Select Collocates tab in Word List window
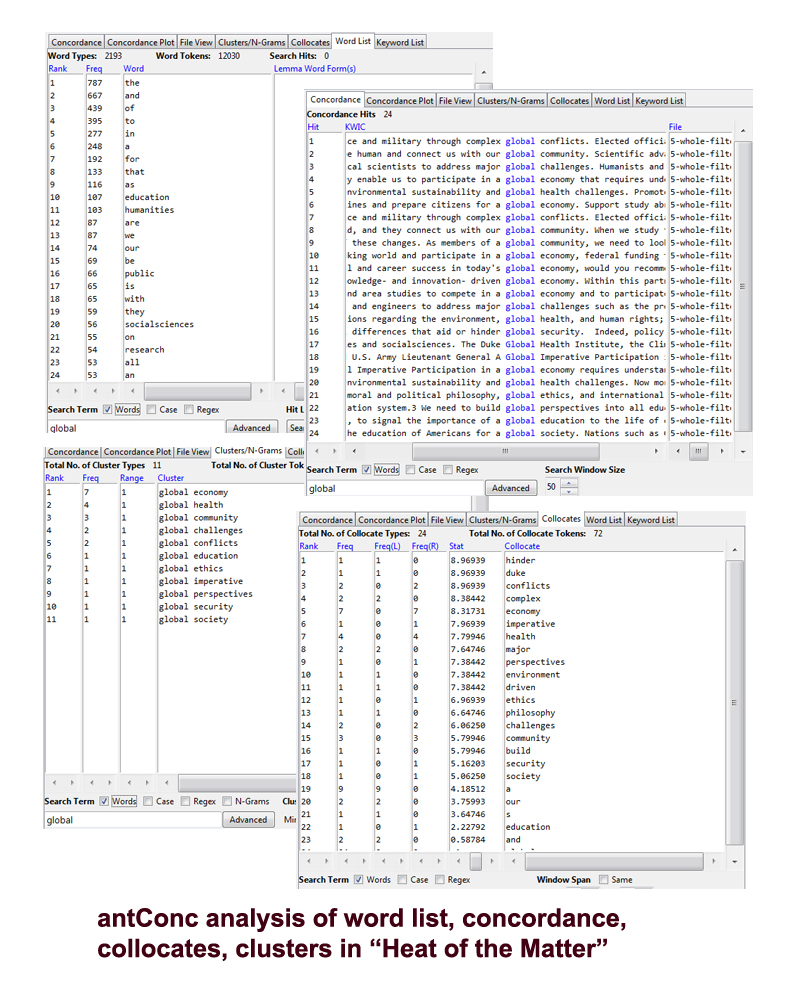 (310, 43)
